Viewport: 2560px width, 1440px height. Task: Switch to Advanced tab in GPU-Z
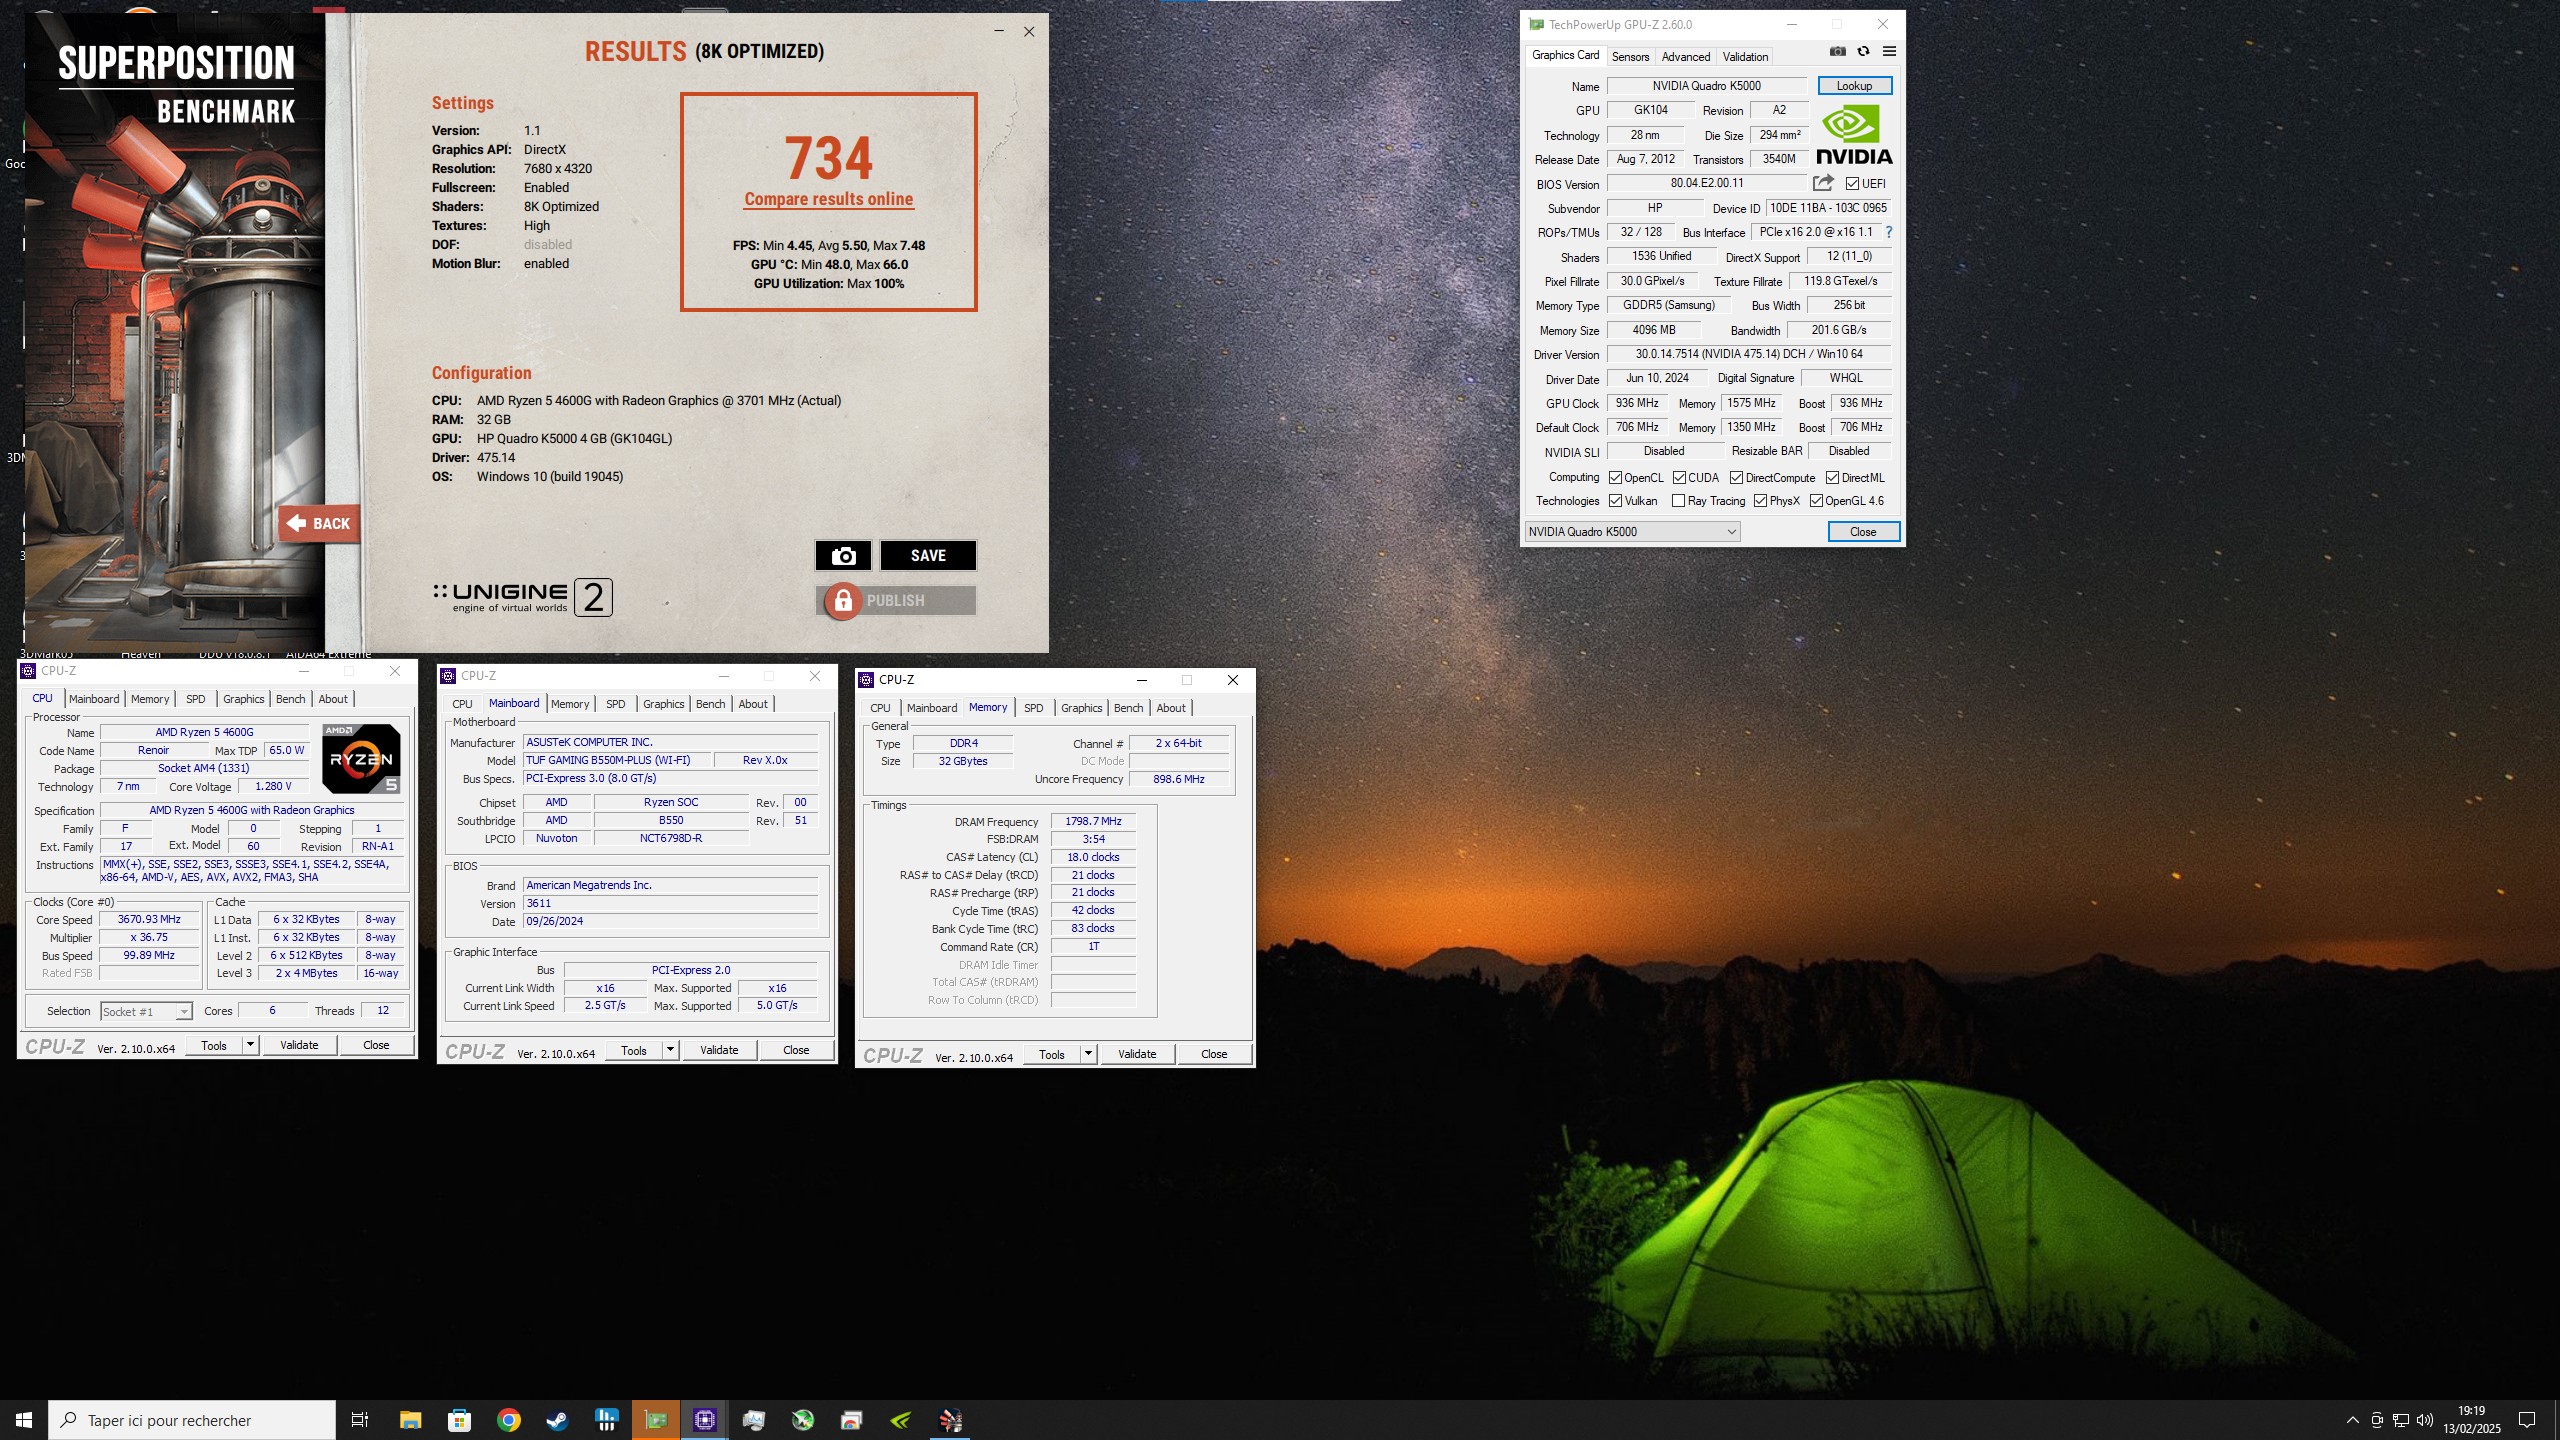pyautogui.click(x=1686, y=57)
